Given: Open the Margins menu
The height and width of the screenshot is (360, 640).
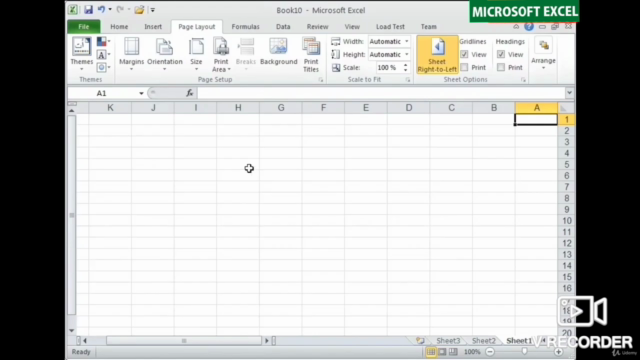Looking at the screenshot, I should pos(131,54).
